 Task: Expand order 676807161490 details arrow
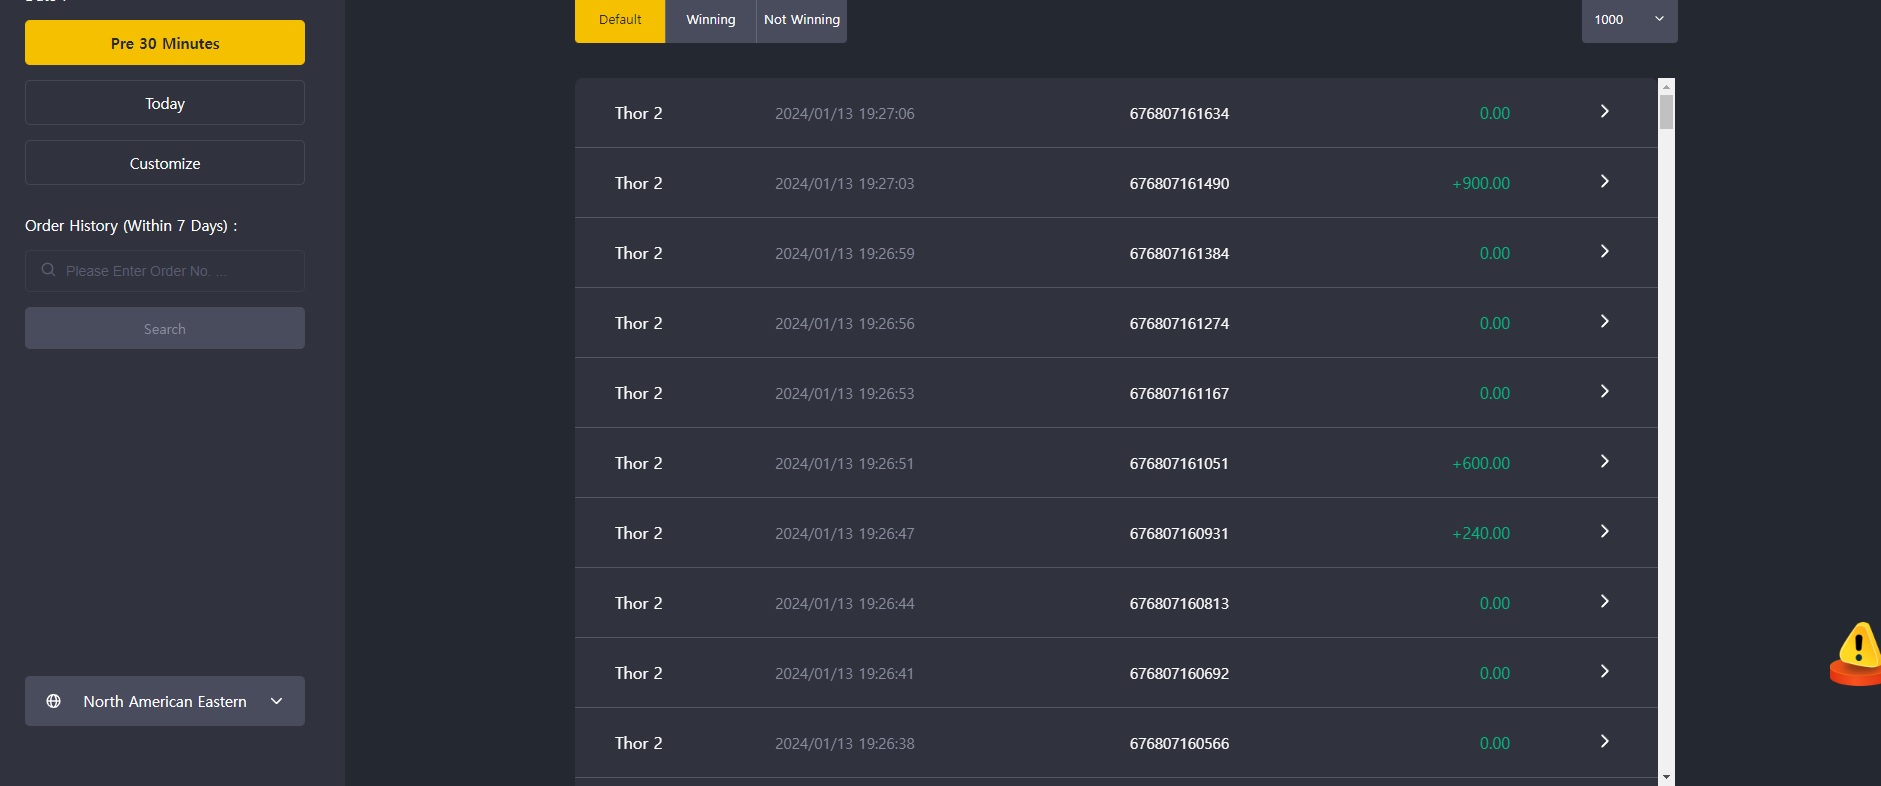(1604, 182)
